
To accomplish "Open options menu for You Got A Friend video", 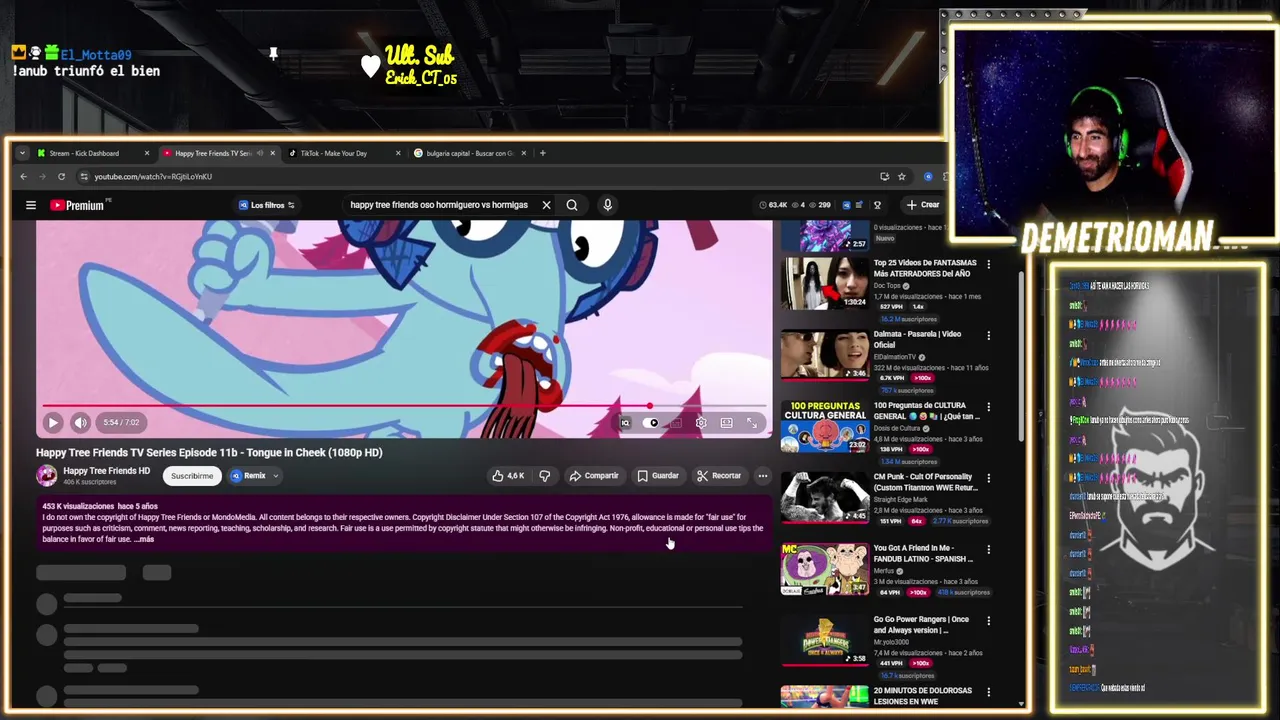I will coord(989,549).
